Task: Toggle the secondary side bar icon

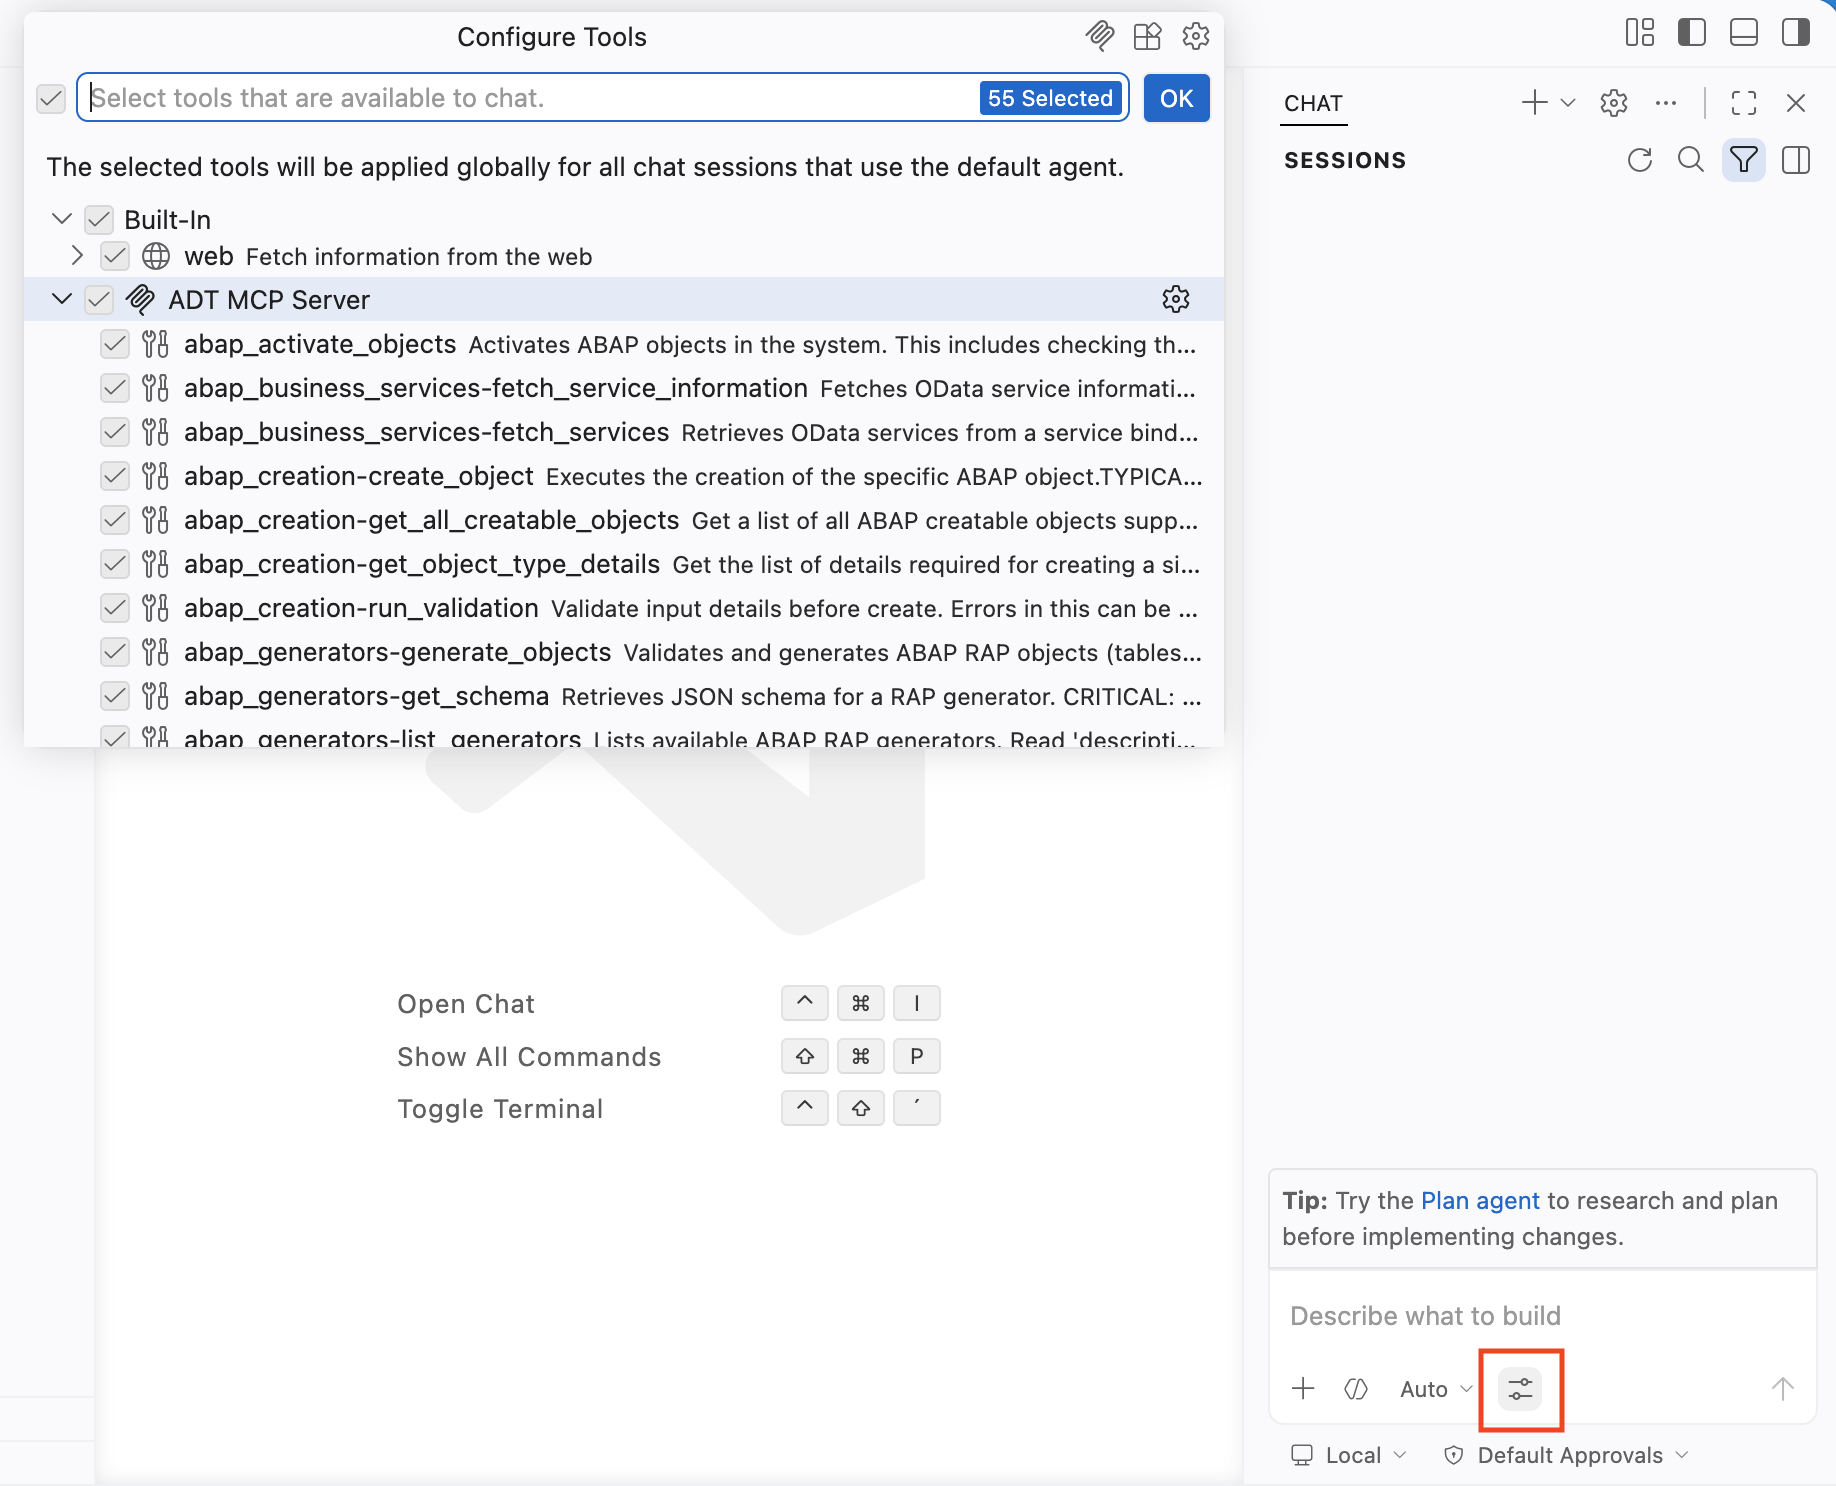Action: pos(1796,33)
